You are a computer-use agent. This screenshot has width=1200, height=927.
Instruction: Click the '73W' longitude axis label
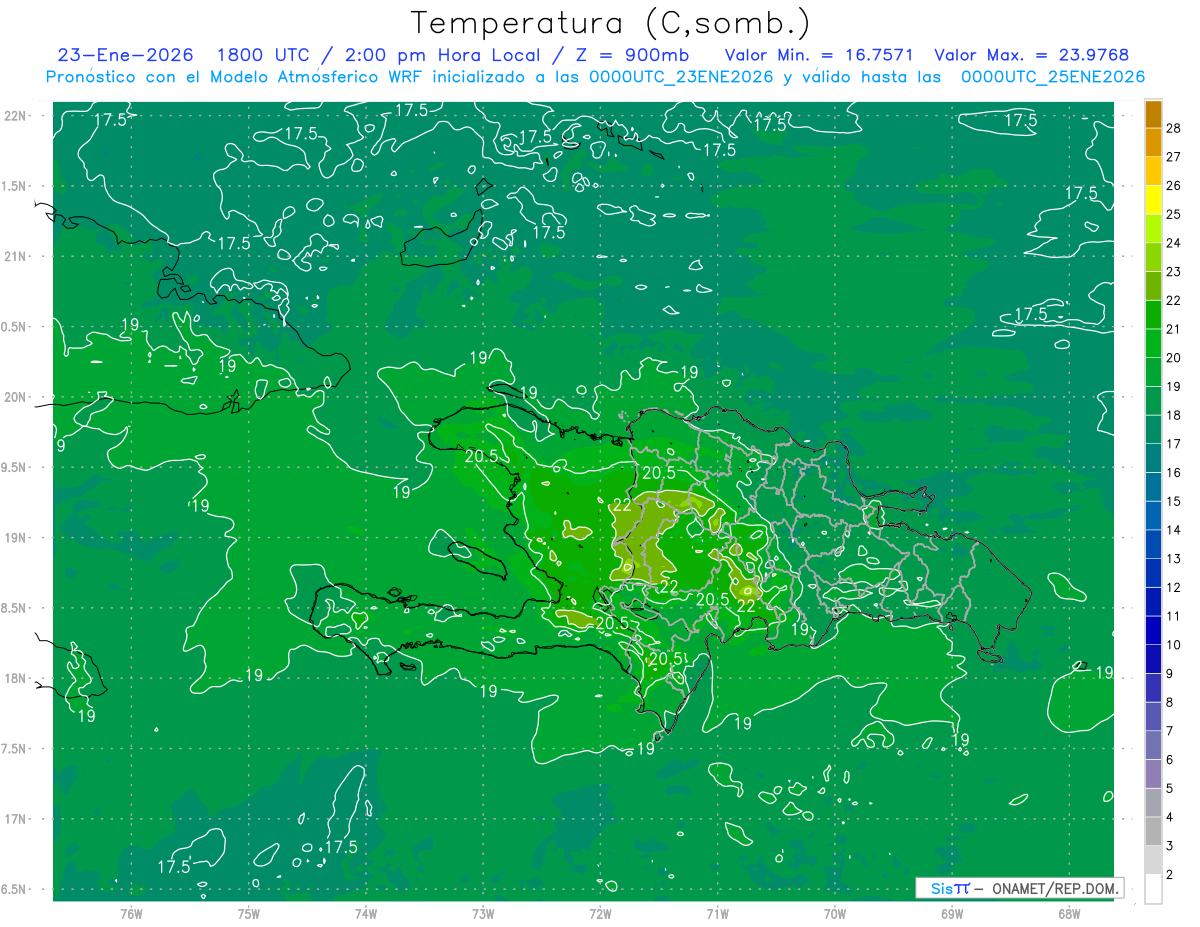pos(483,913)
